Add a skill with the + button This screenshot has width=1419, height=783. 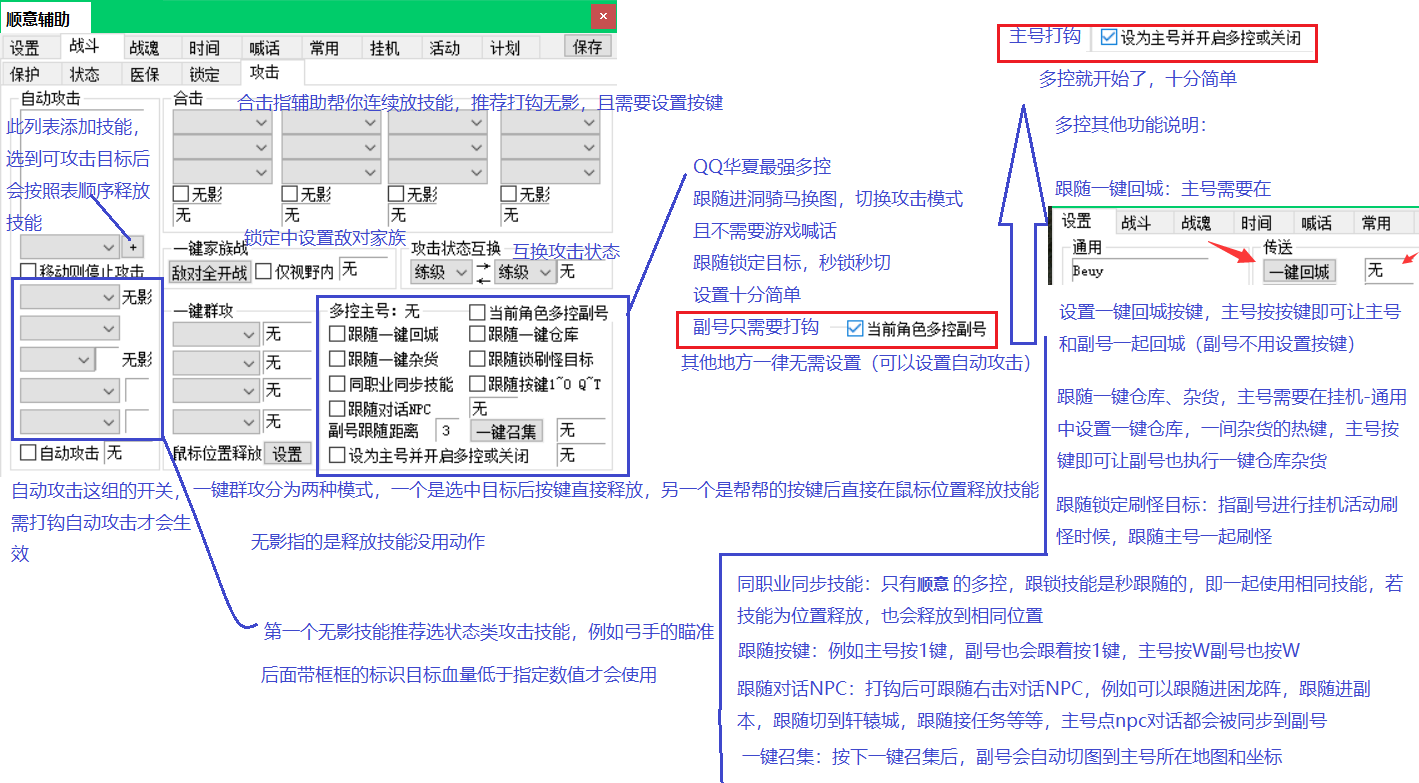[133, 246]
